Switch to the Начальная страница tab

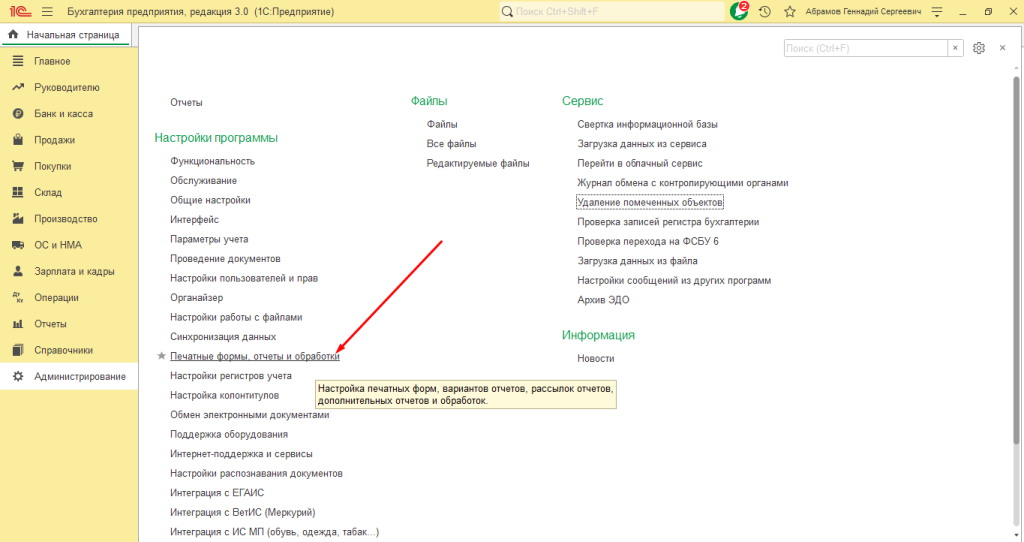66,35
